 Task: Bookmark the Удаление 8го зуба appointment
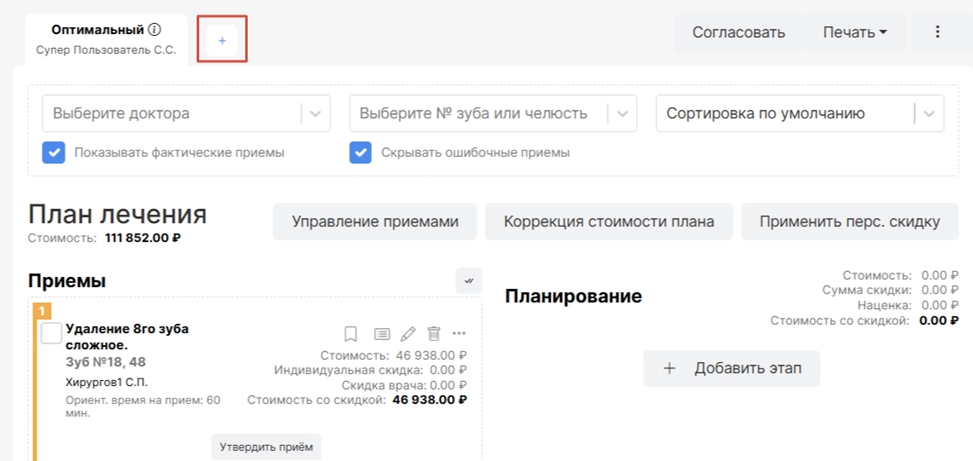tap(351, 333)
